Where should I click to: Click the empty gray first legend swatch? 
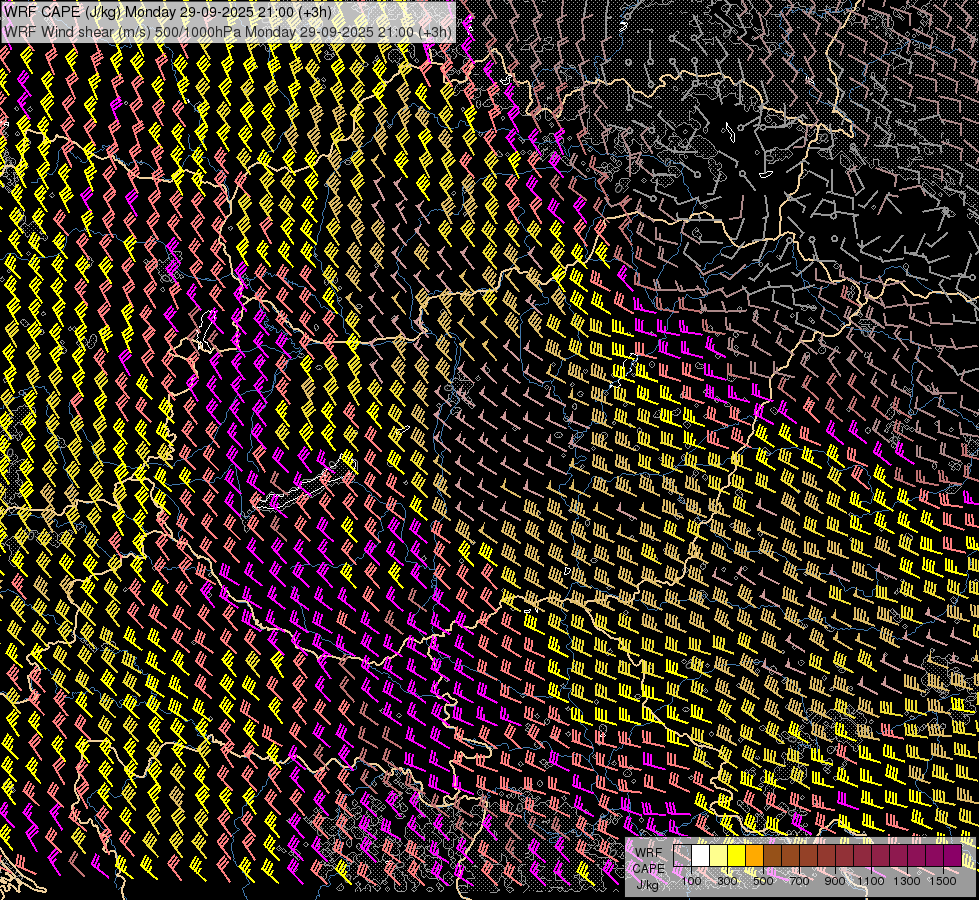tap(683, 856)
